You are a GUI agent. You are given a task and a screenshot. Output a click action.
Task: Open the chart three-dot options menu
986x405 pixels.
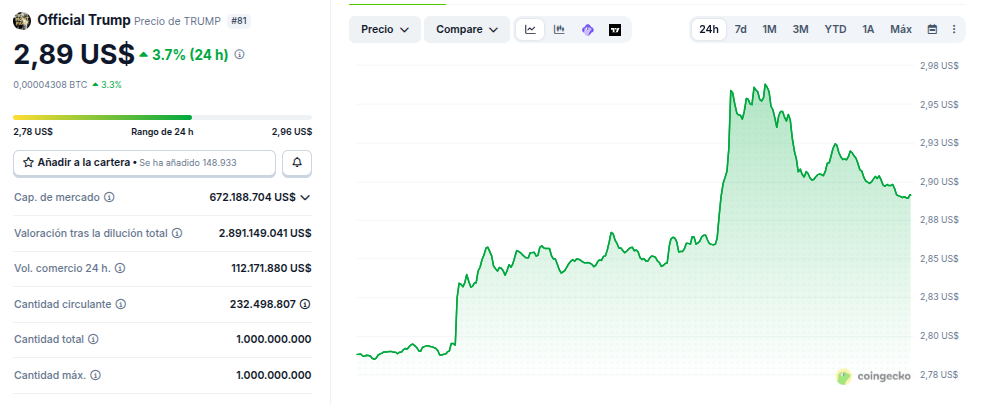(x=953, y=29)
